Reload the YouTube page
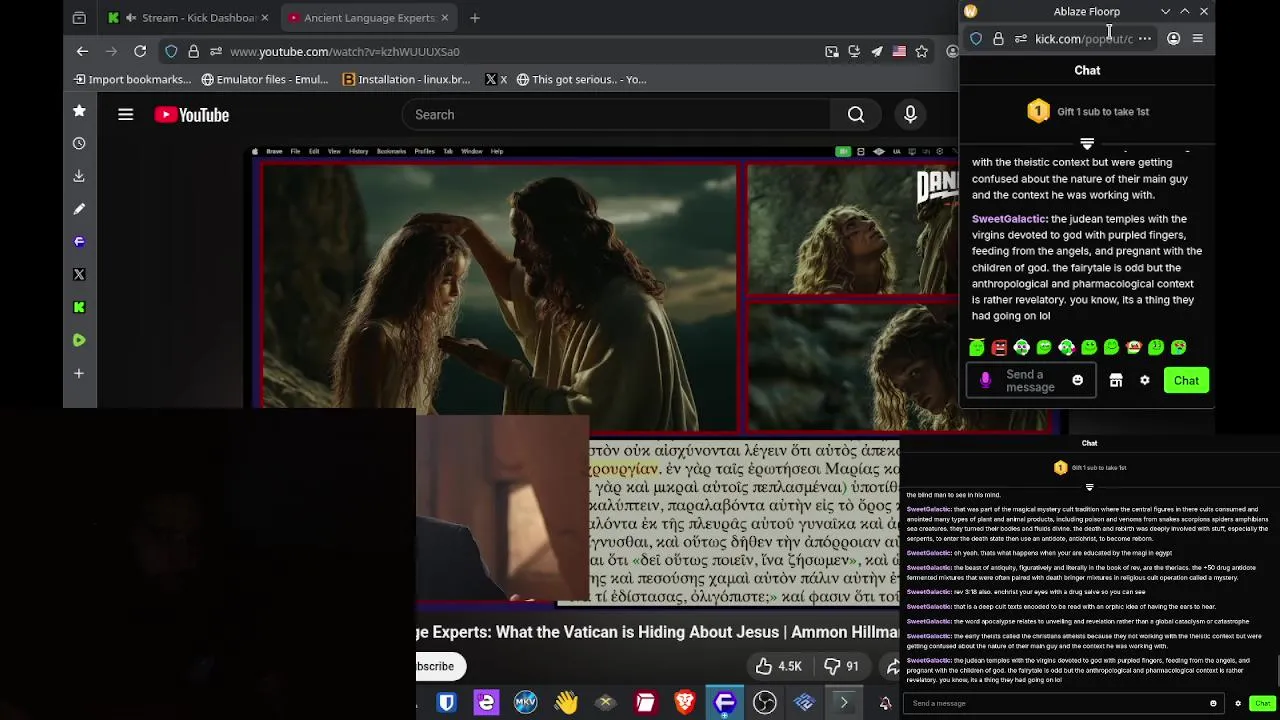 tap(140, 51)
